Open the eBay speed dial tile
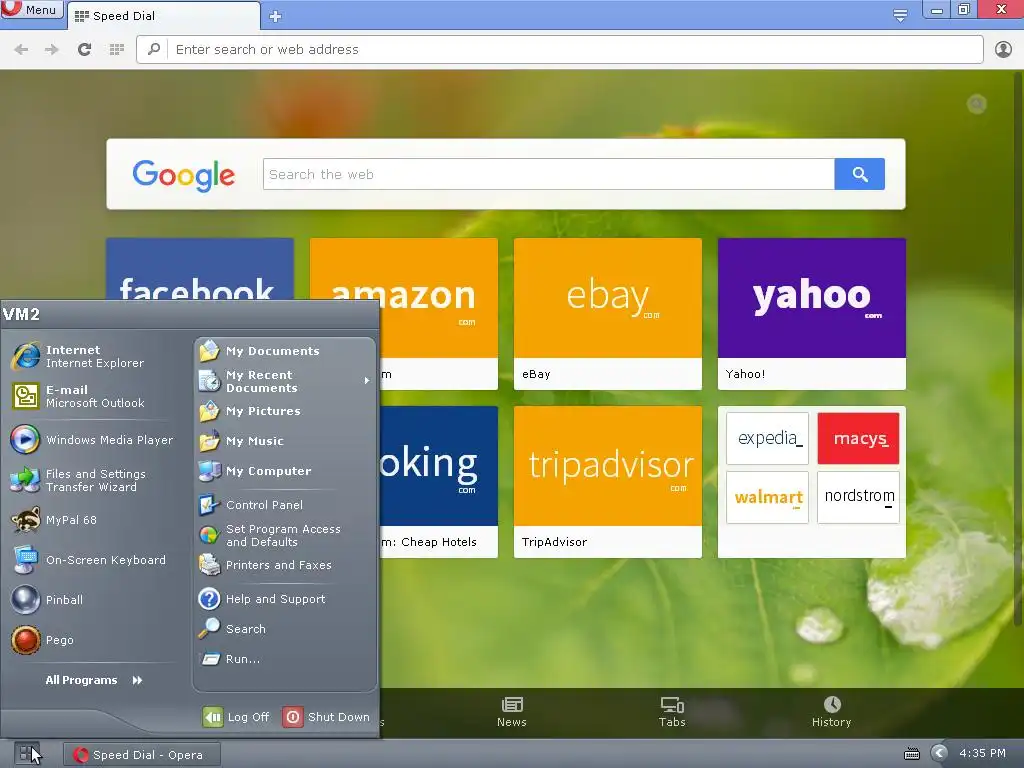Screen dimensions: 1024x768 pyautogui.click(x=608, y=313)
